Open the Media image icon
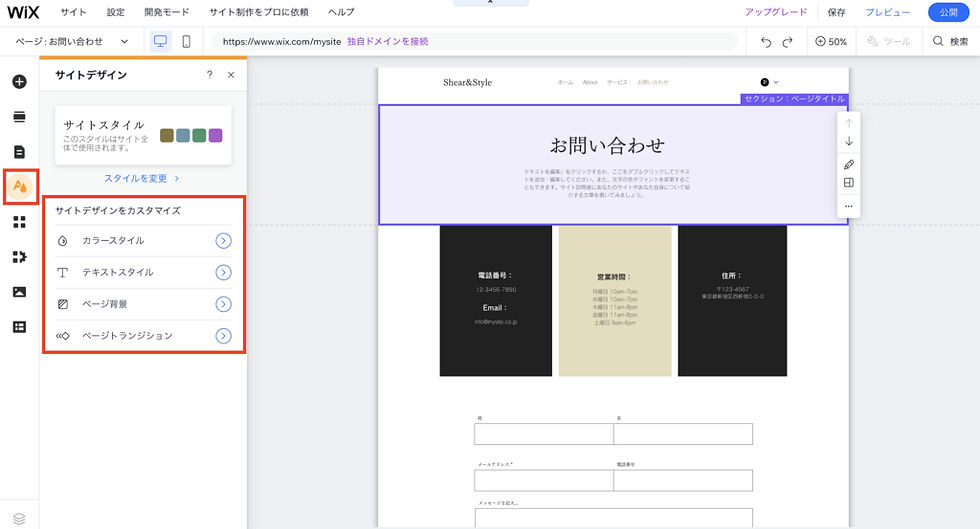The width and height of the screenshot is (980, 529). [19, 292]
